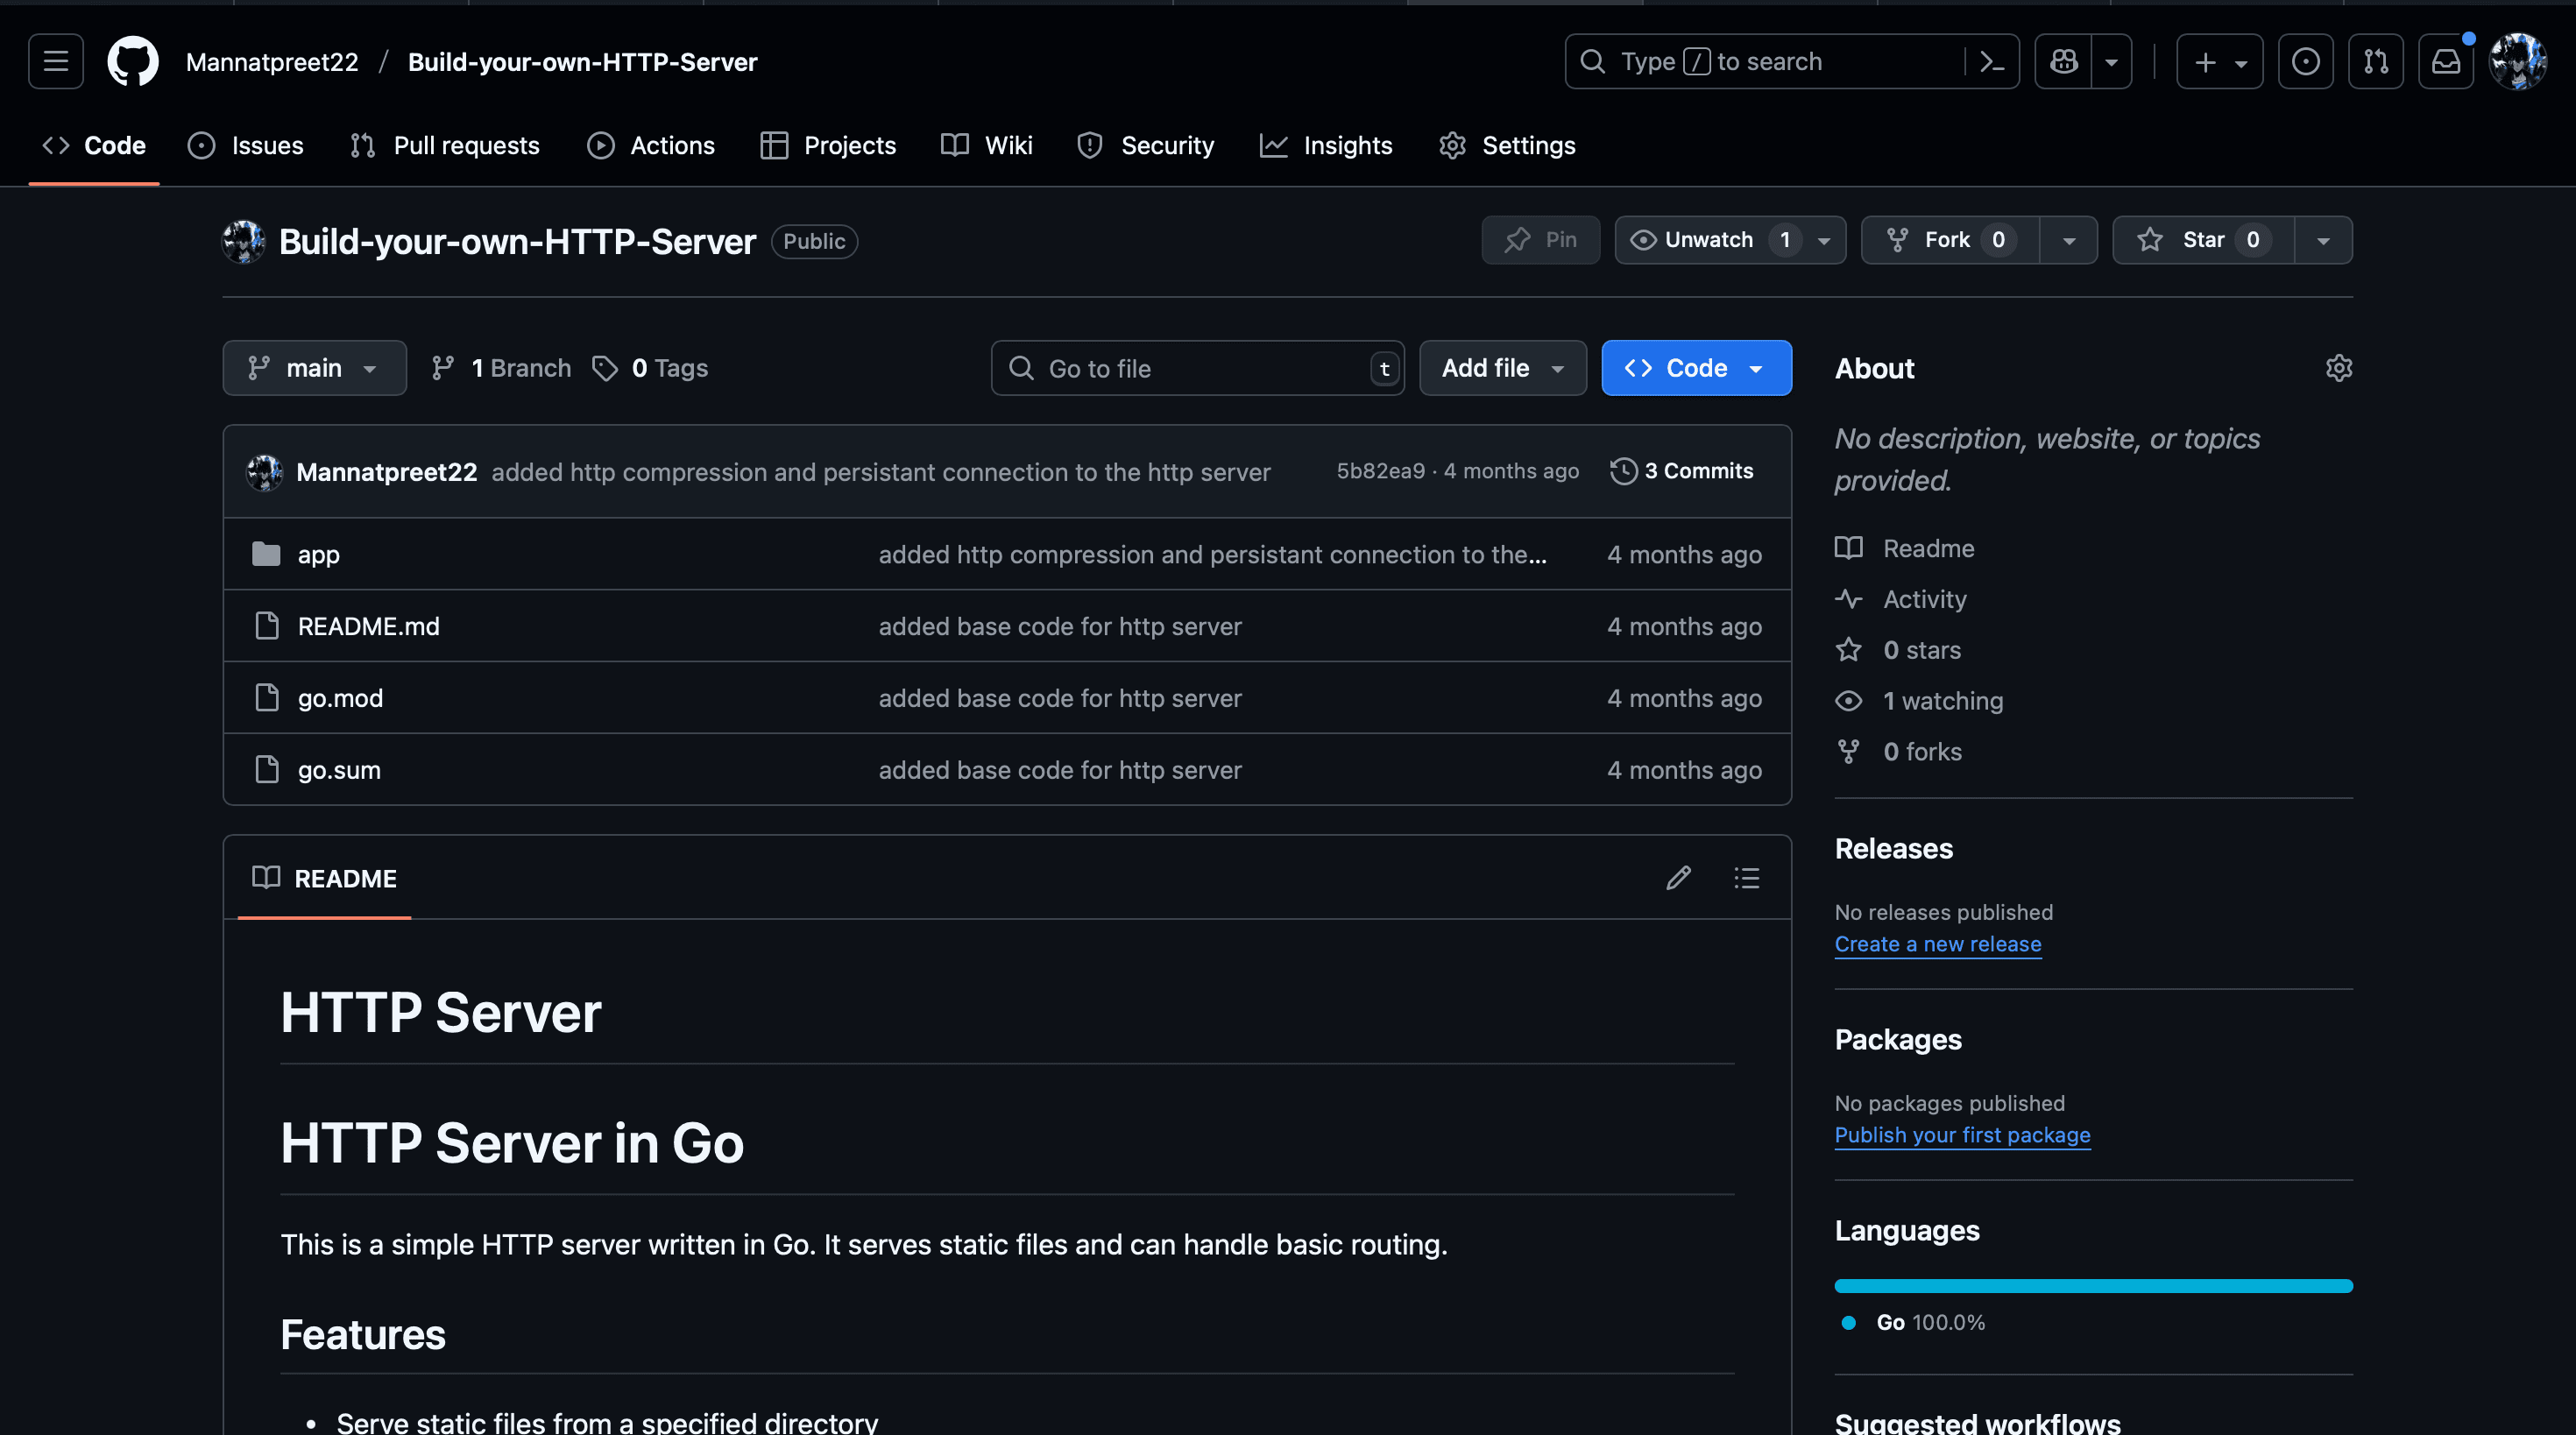Open Star lists dropdown arrow

pyautogui.click(x=2323, y=240)
